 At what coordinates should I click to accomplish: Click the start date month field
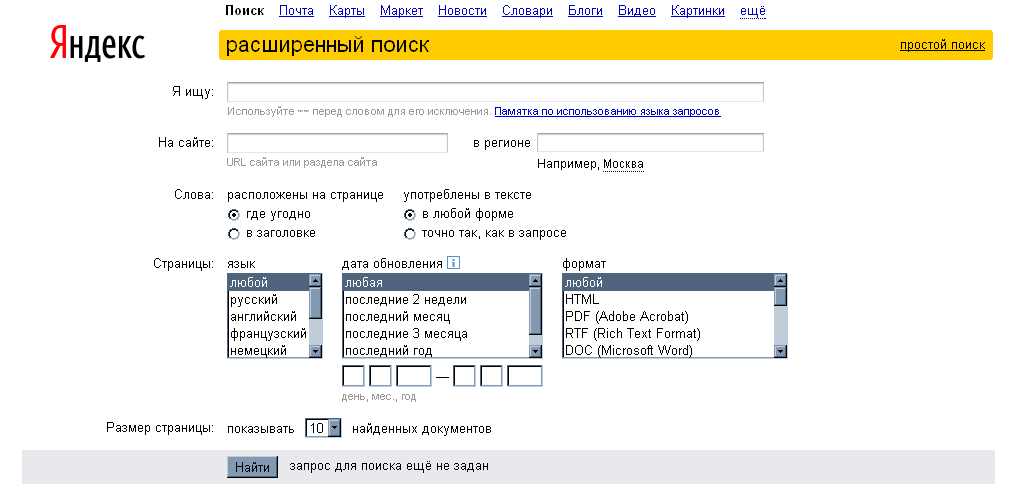coord(380,376)
